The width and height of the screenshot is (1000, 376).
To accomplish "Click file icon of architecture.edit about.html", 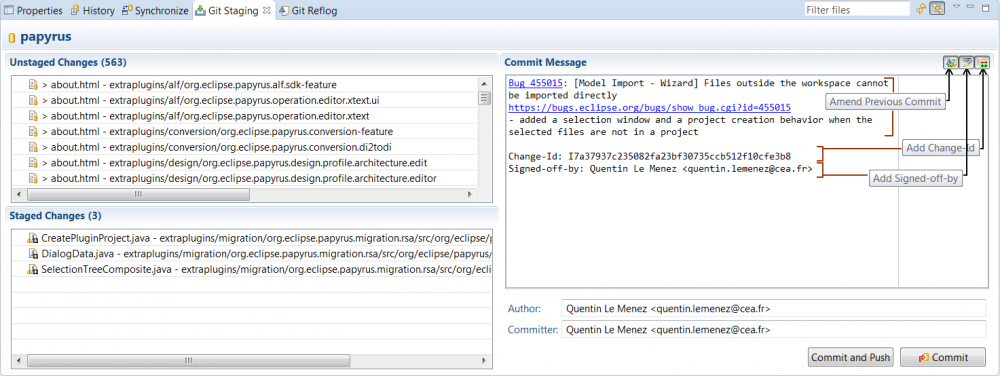I will coord(33,163).
